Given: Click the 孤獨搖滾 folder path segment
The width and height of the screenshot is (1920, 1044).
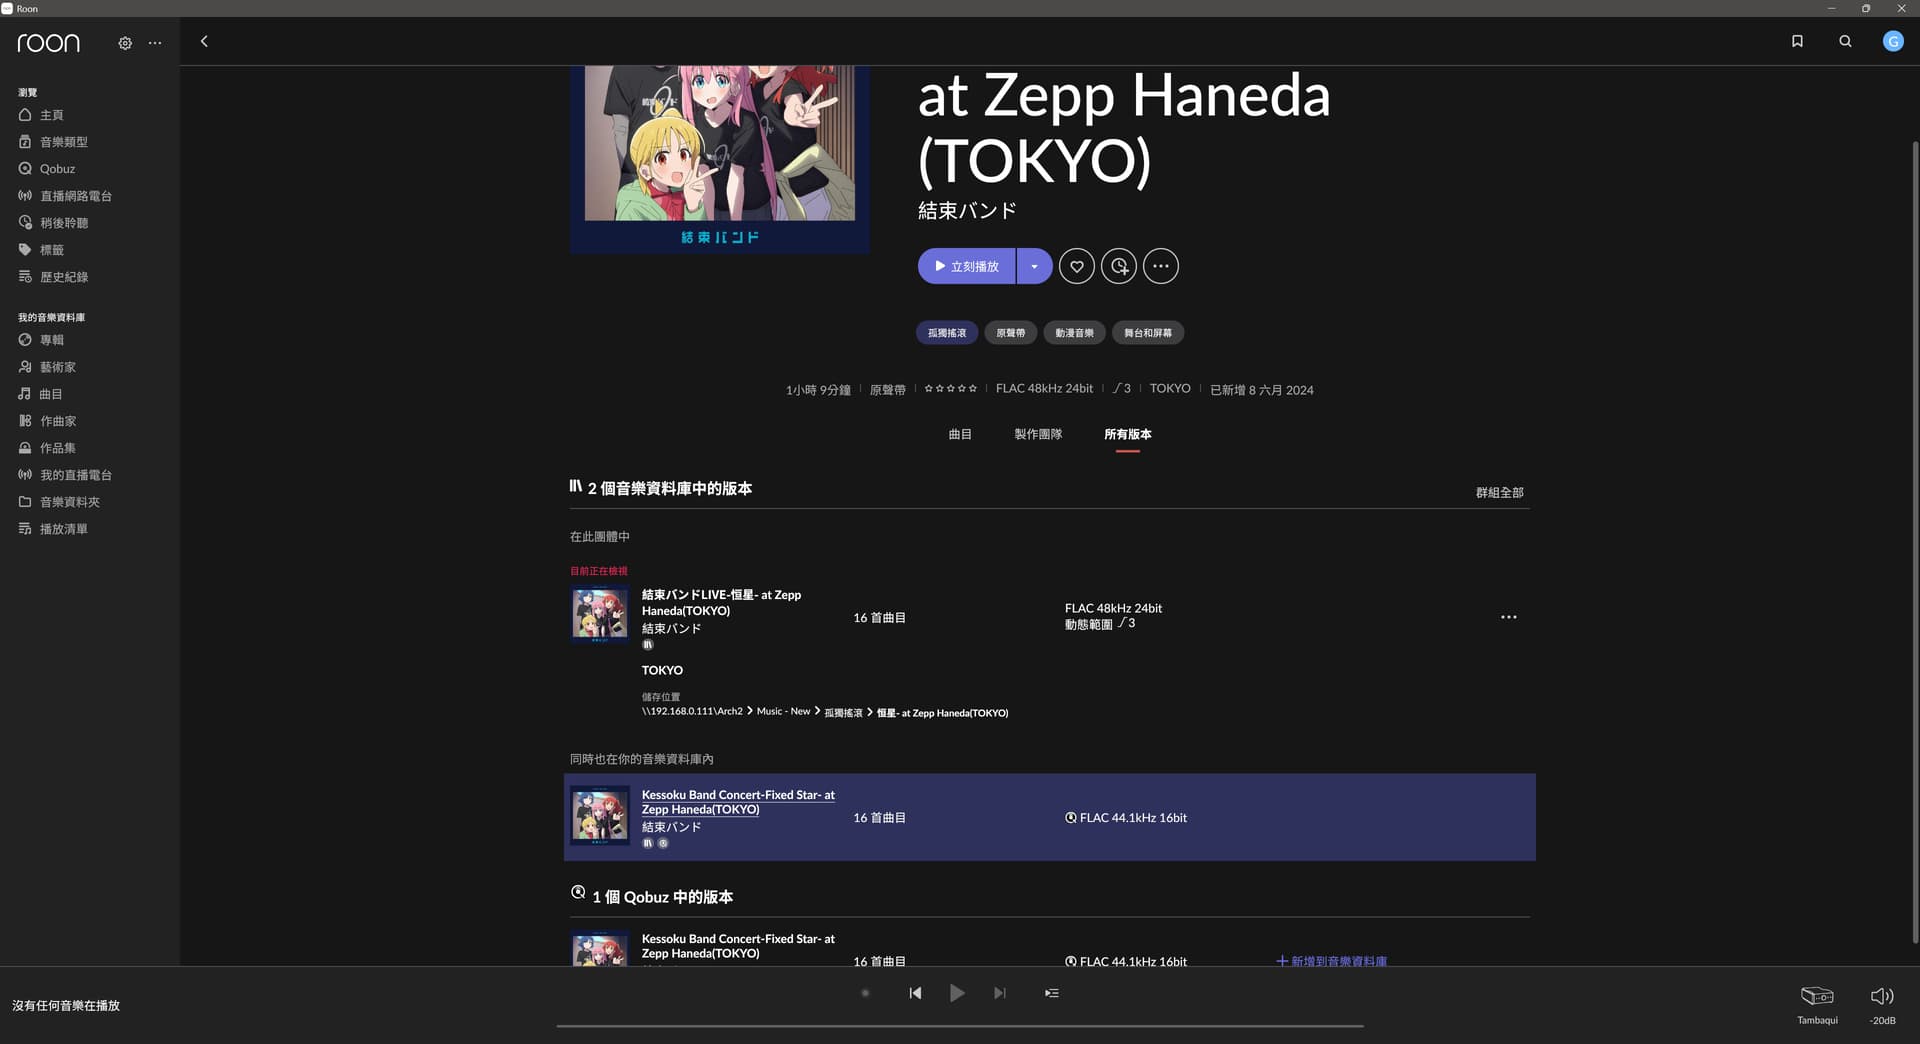Looking at the screenshot, I should pyautogui.click(x=843, y=713).
